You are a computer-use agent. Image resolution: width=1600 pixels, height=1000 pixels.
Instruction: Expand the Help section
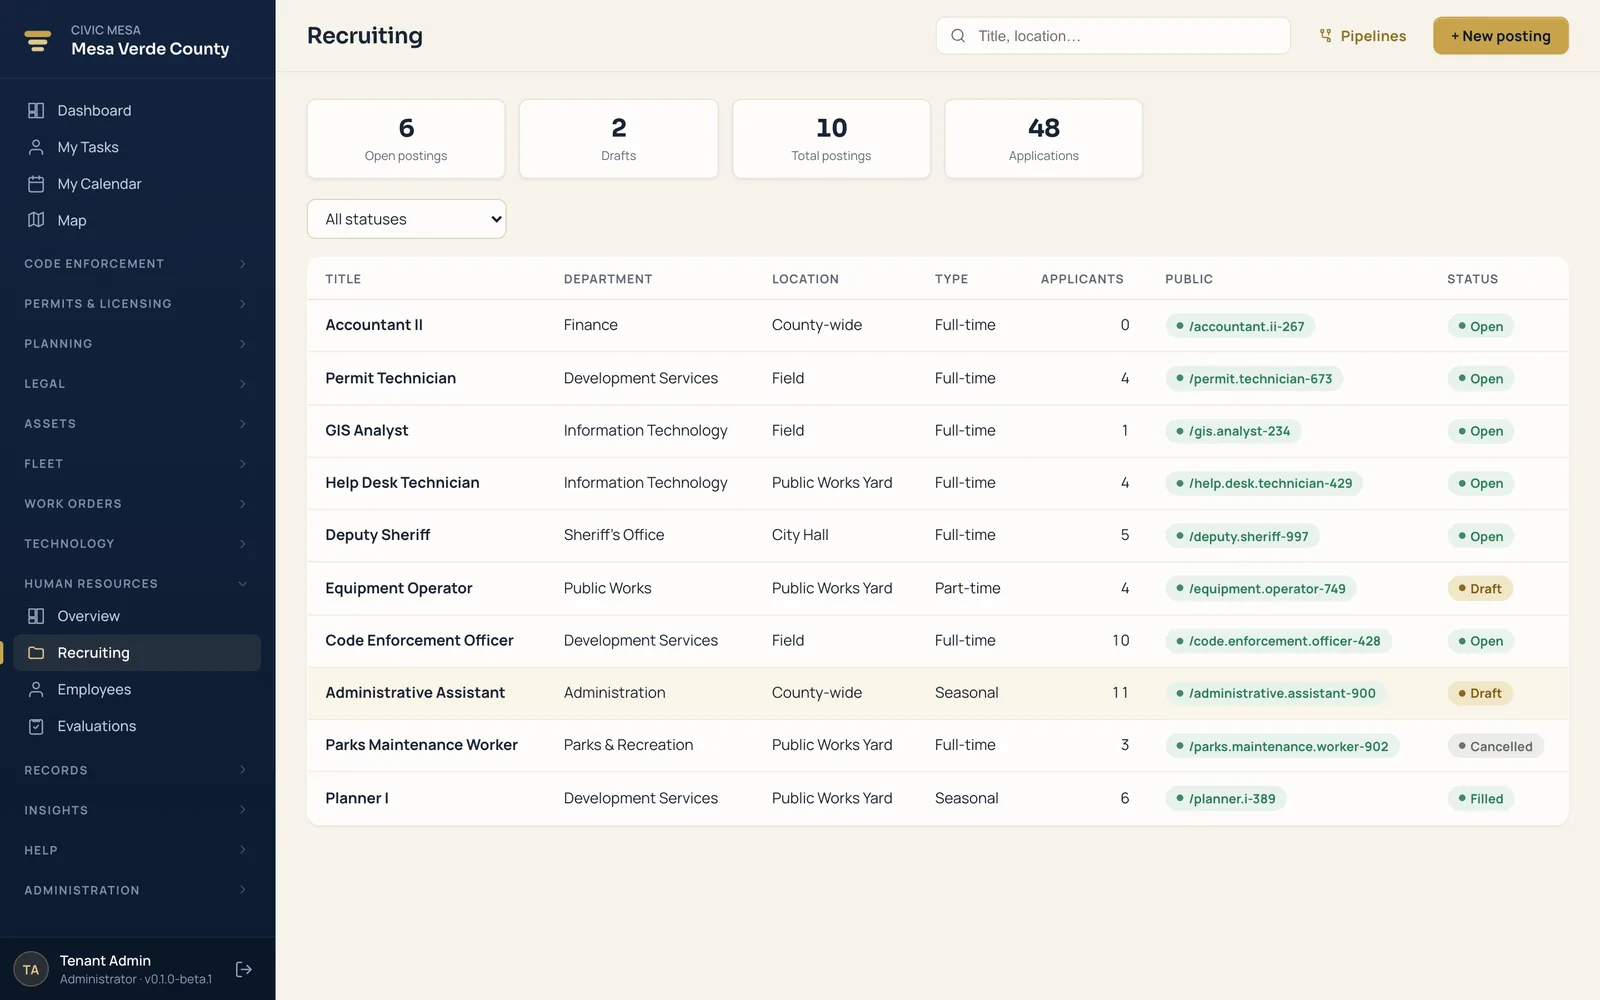137,850
